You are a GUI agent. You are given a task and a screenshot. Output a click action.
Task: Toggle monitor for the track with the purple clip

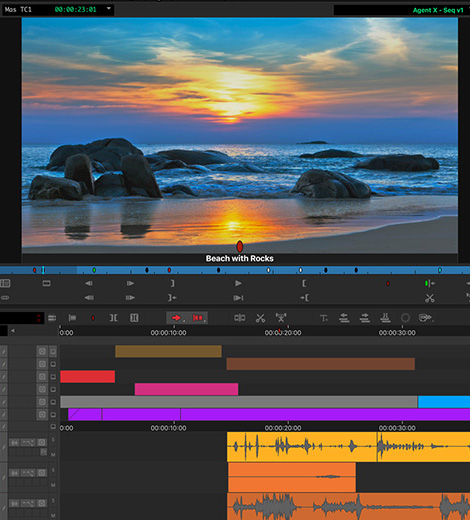pos(53,415)
